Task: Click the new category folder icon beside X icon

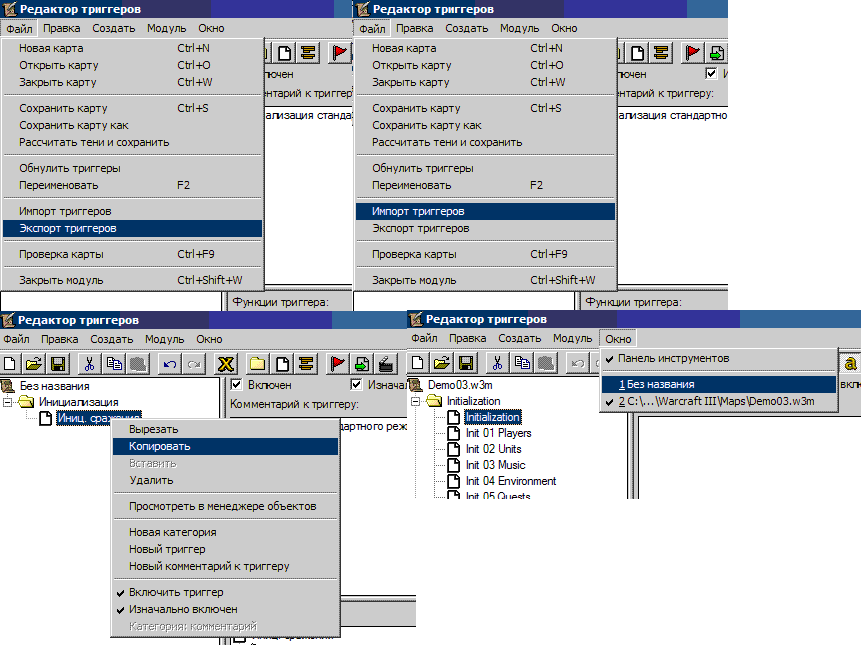Action: [258, 364]
